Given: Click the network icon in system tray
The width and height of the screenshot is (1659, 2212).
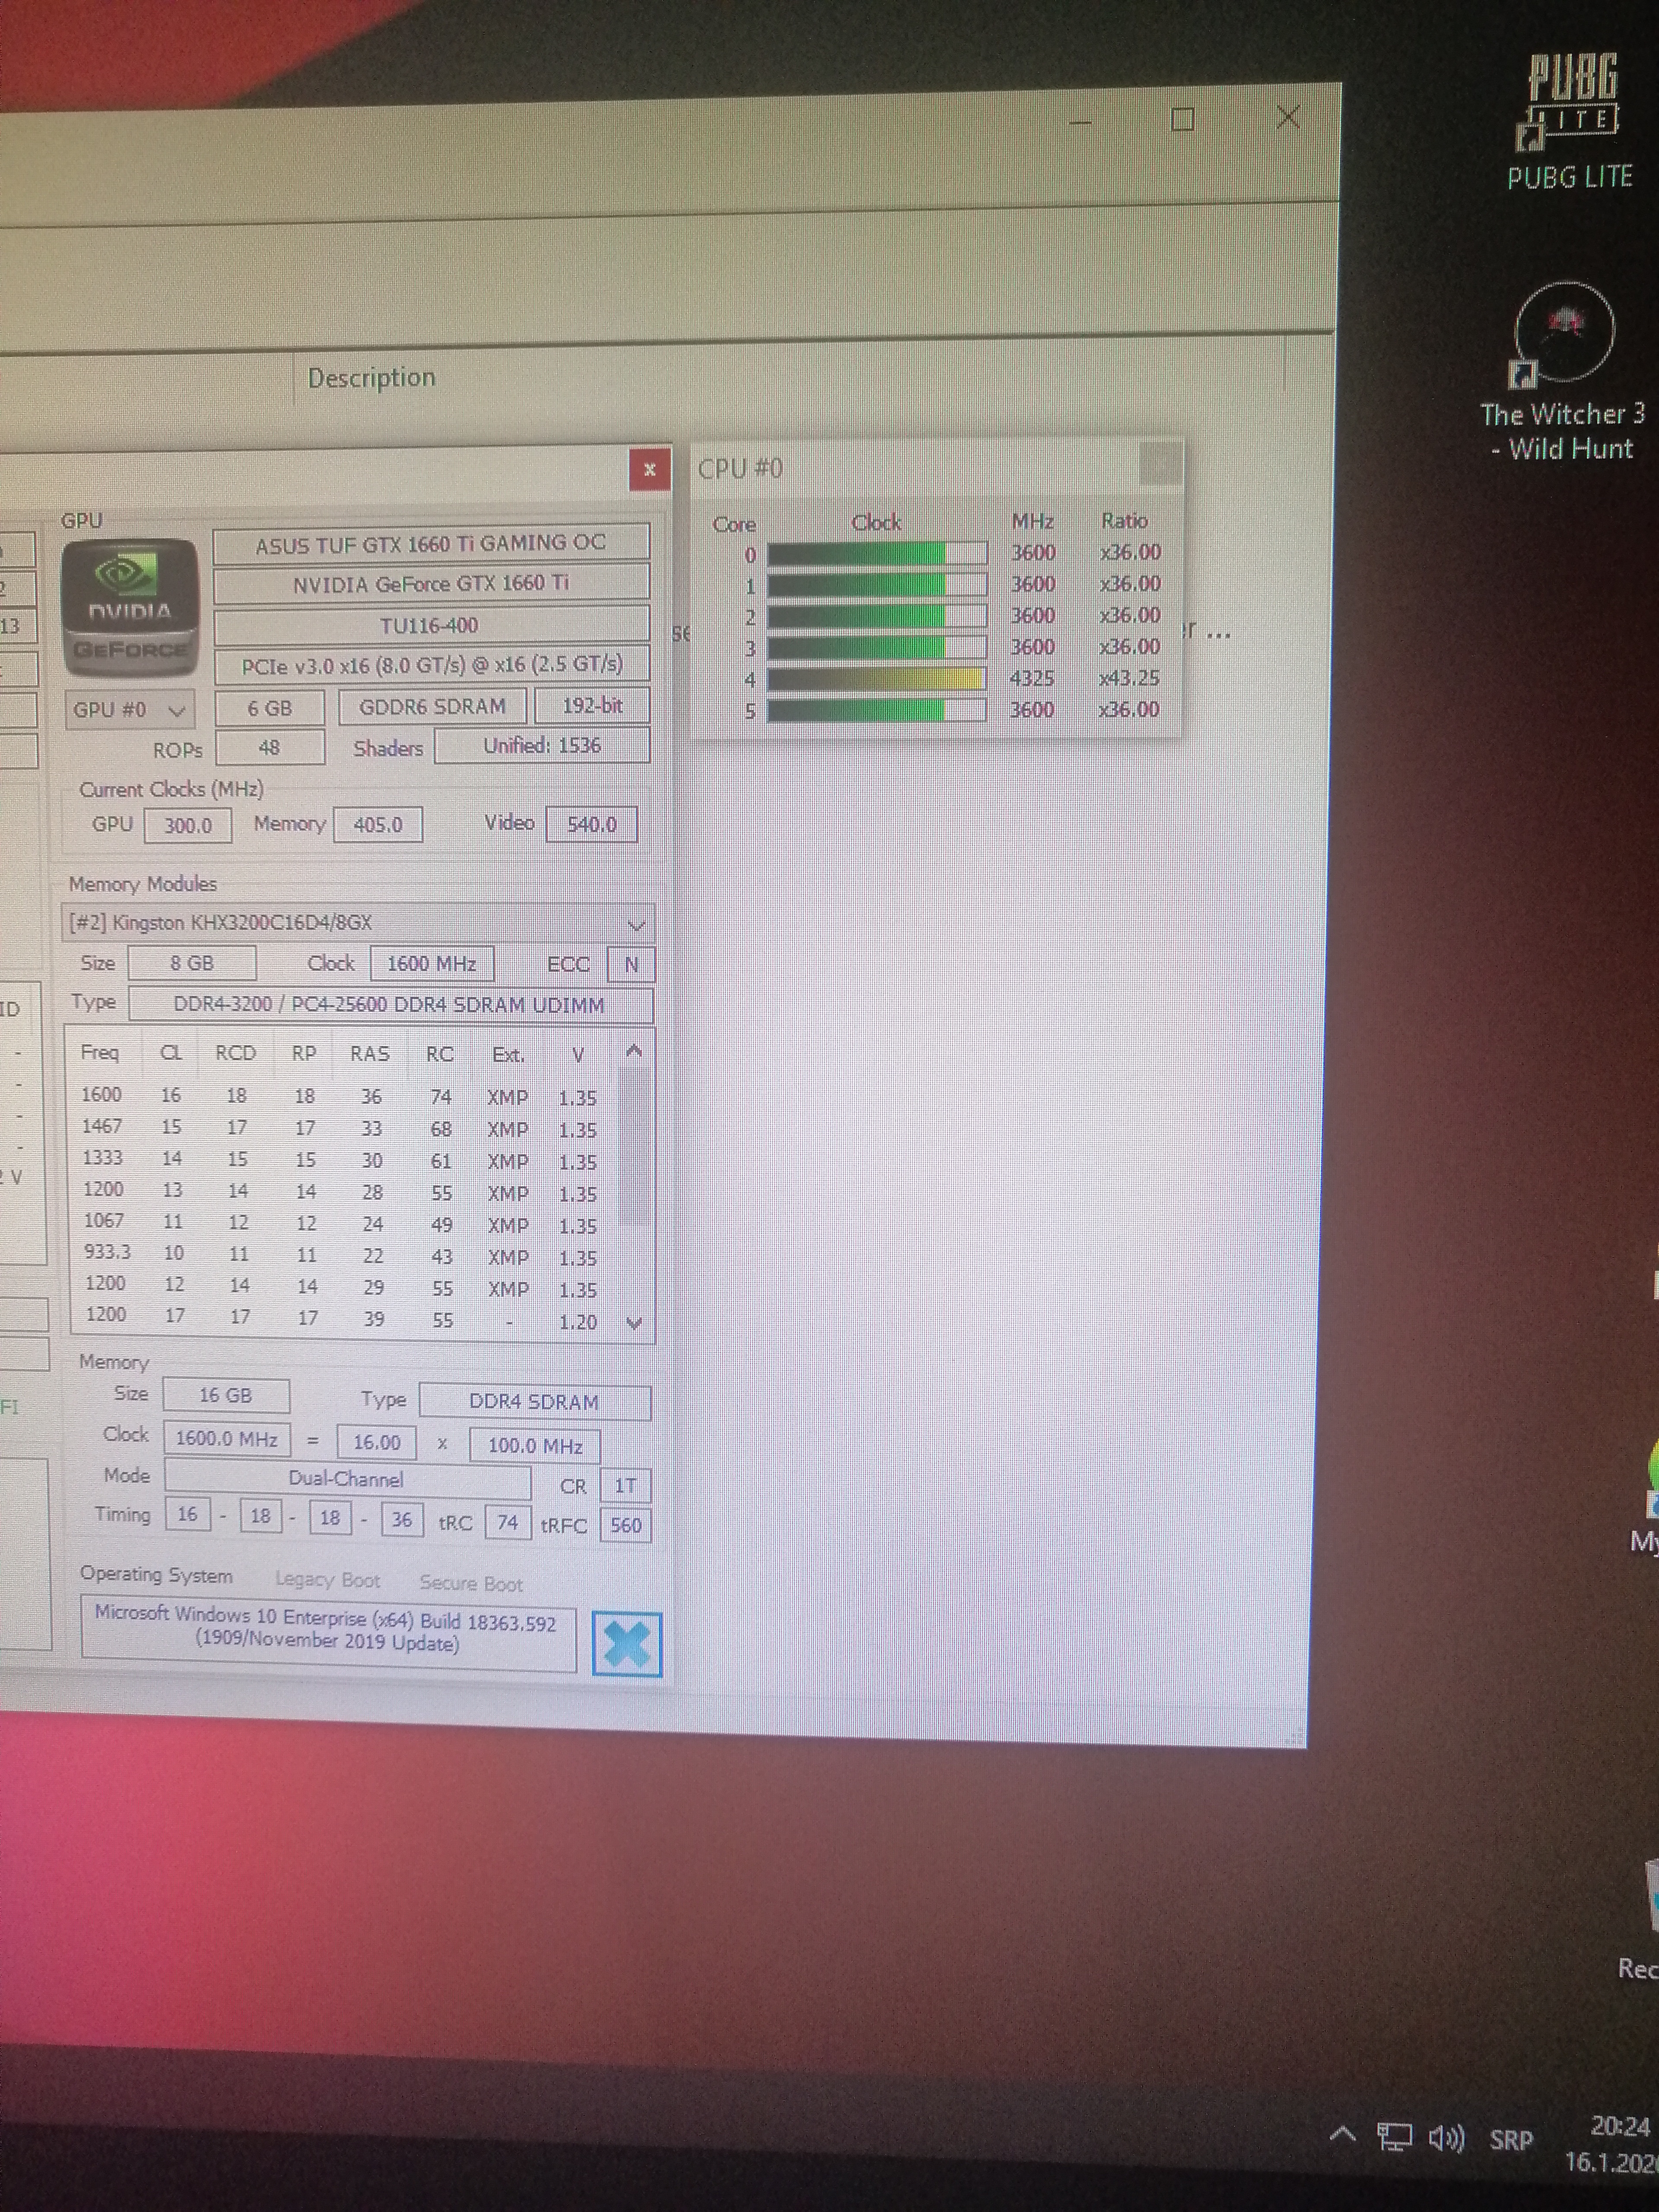Looking at the screenshot, I should coord(1395,2137).
